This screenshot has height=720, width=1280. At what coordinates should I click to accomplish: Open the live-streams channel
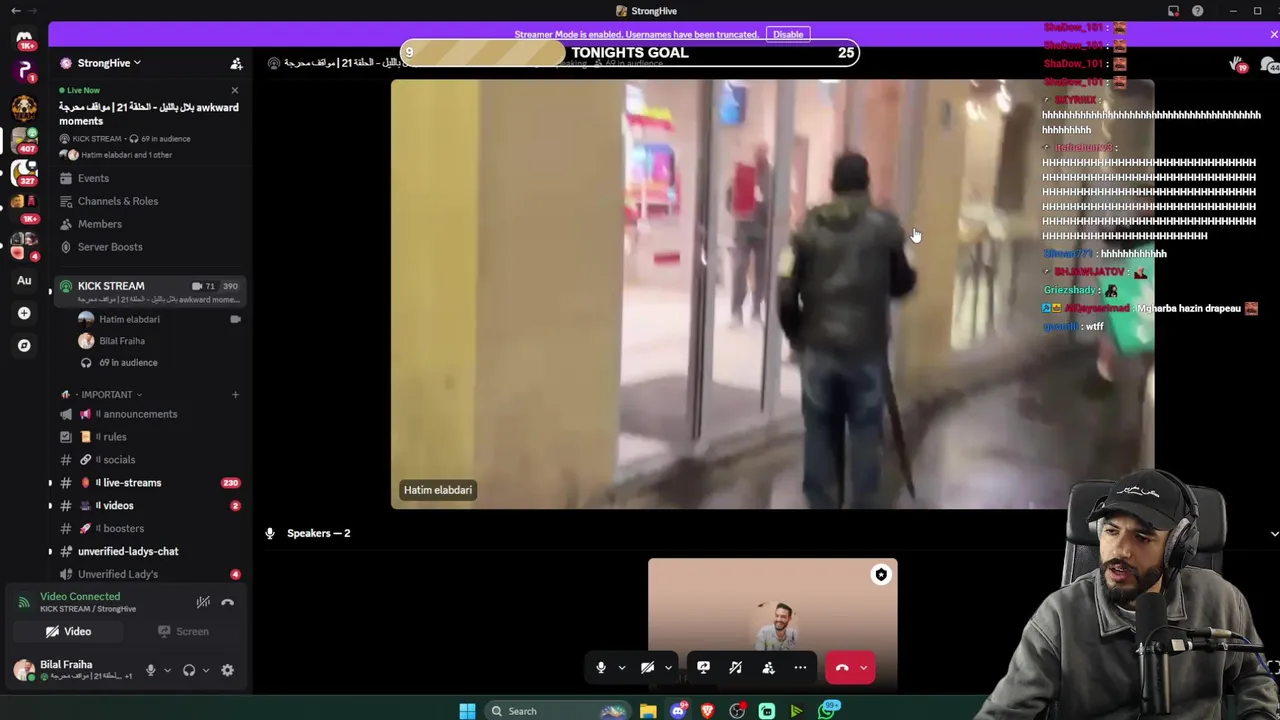coord(148,483)
